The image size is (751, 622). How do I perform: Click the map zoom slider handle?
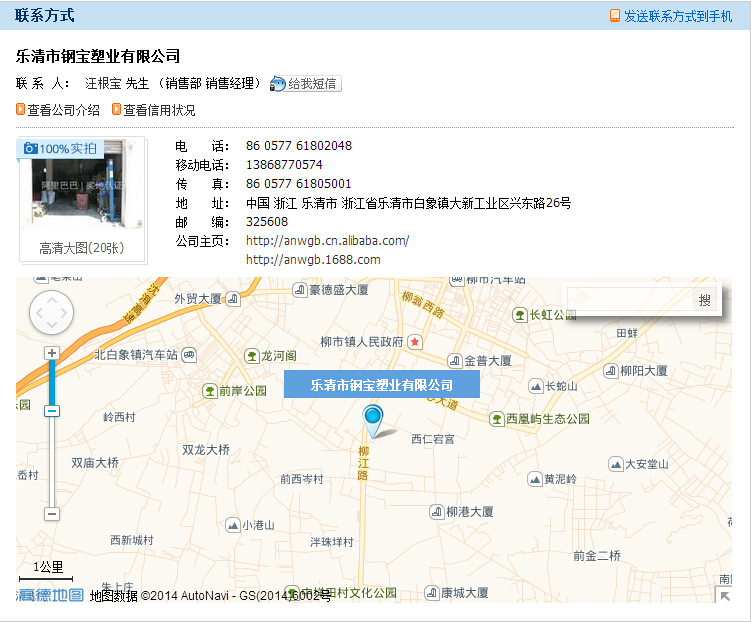coord(52,411)
